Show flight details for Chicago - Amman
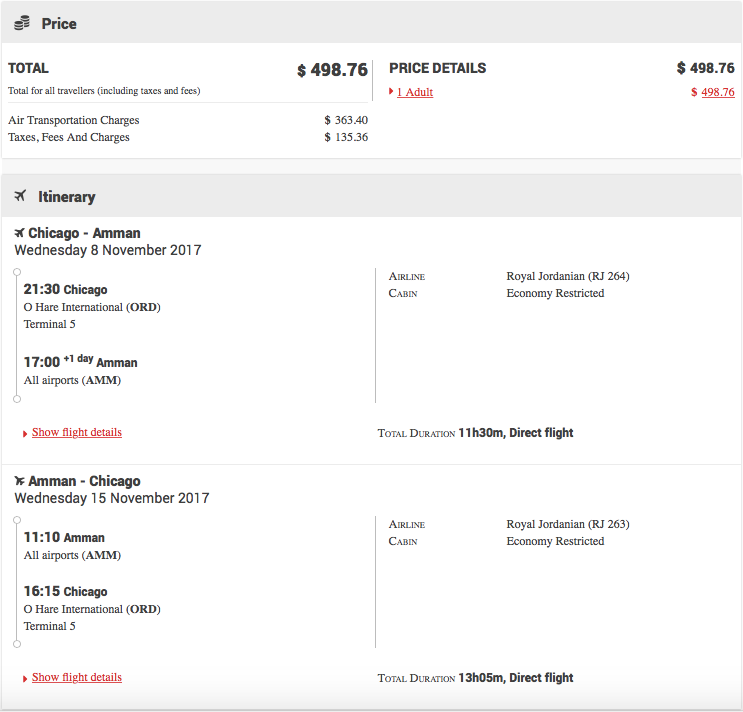 tap(77, 432)
